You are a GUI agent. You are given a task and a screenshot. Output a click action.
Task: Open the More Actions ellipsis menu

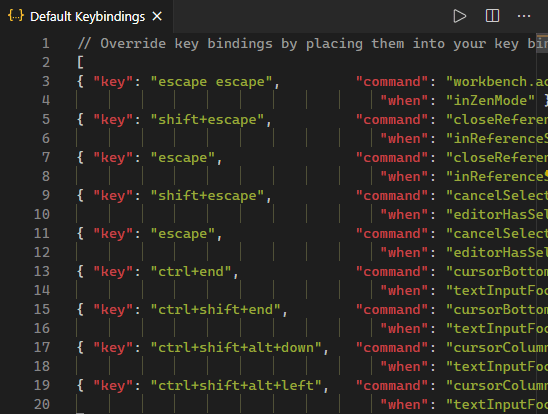tap(524, 16)
